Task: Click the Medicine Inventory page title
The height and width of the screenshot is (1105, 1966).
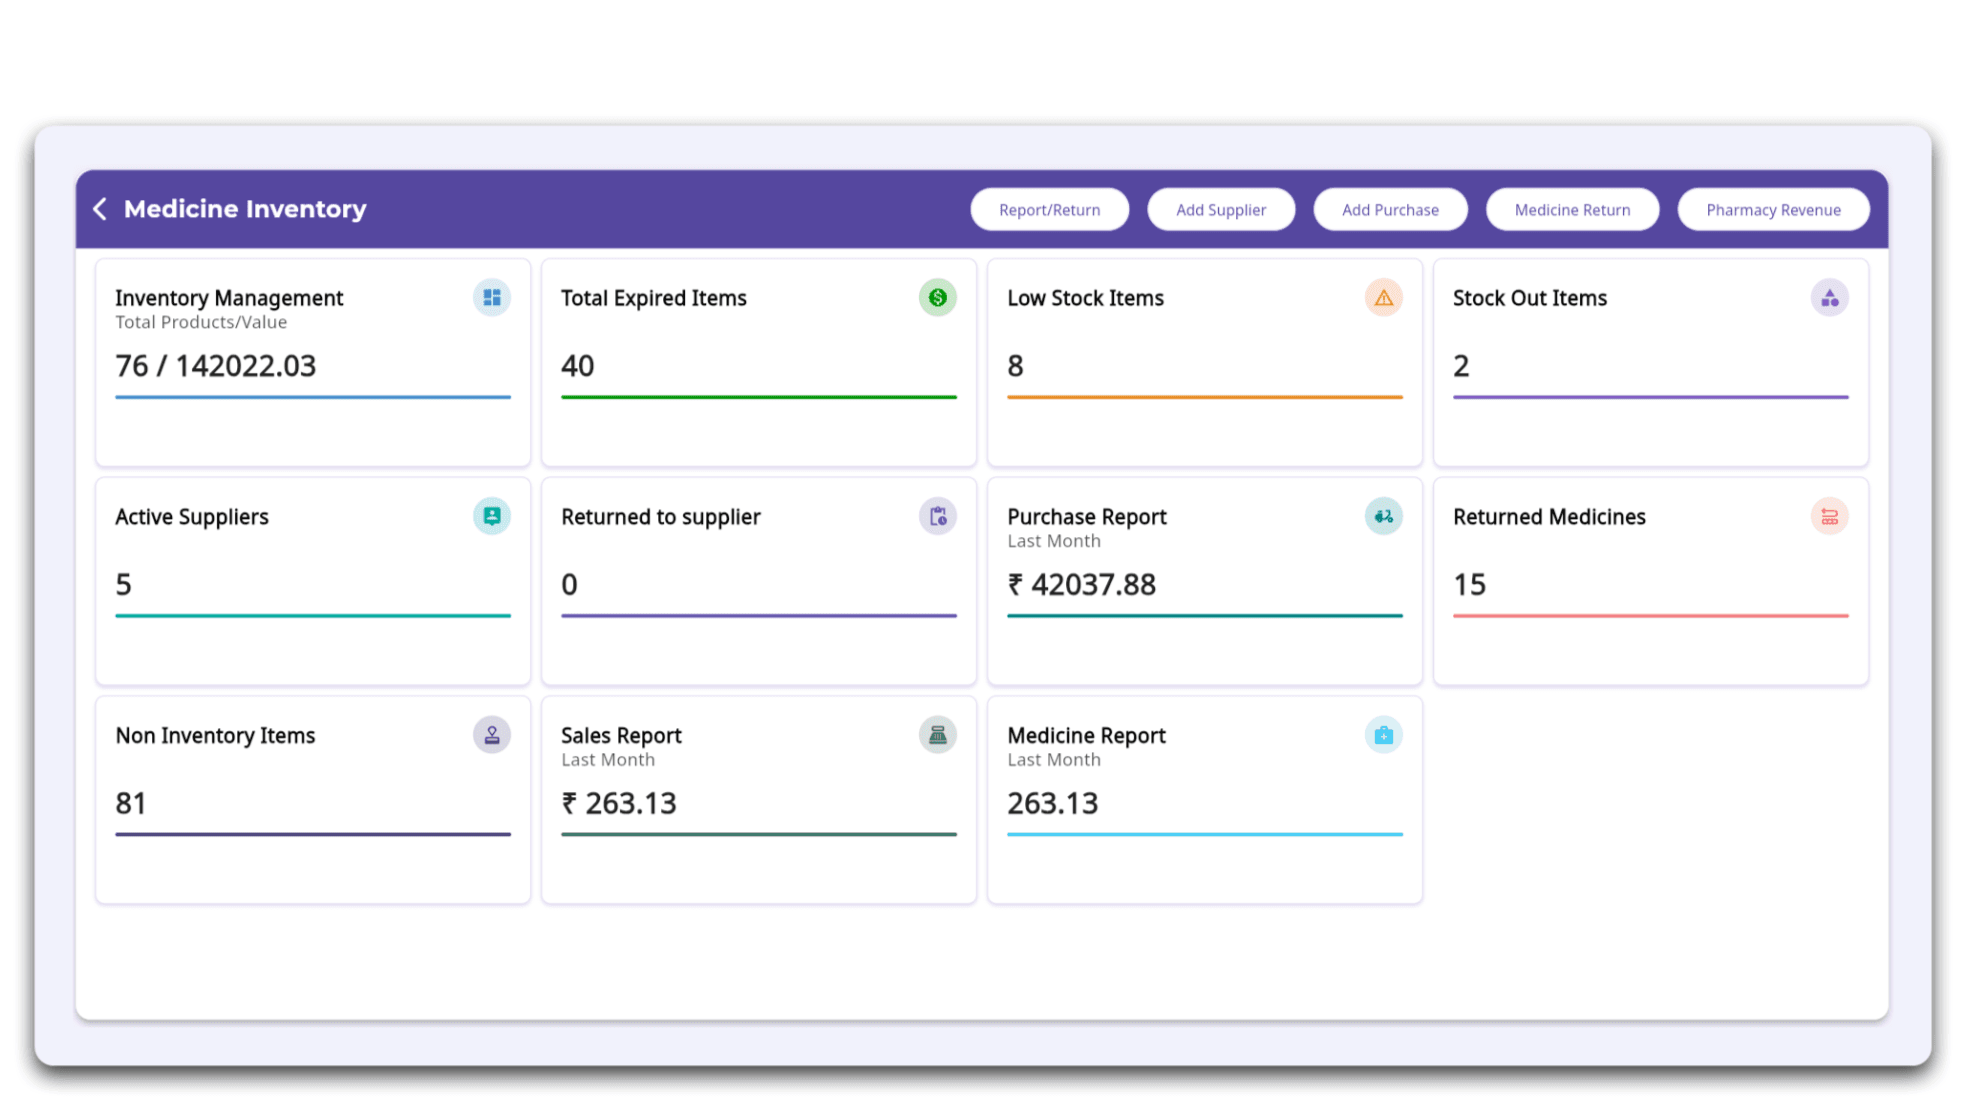Action: tap(245, 209)
